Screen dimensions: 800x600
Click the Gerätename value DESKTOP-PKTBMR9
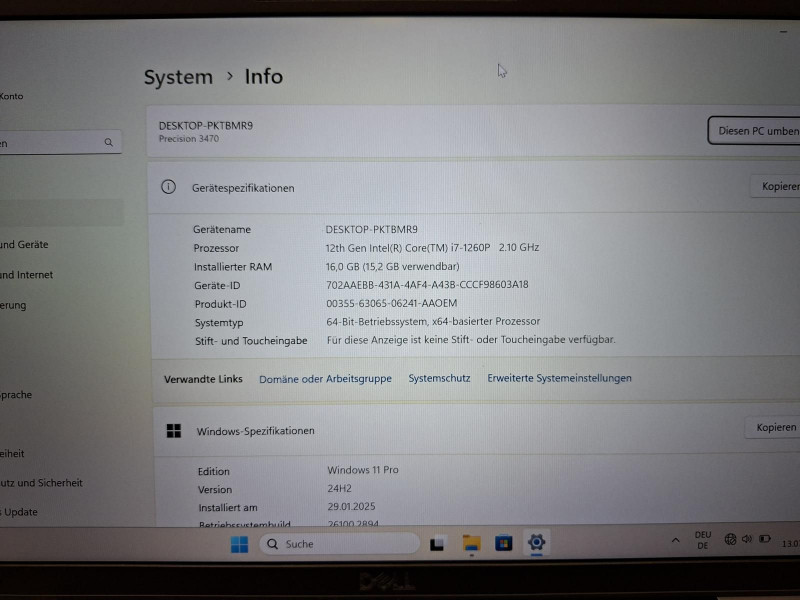pos(371,229)
